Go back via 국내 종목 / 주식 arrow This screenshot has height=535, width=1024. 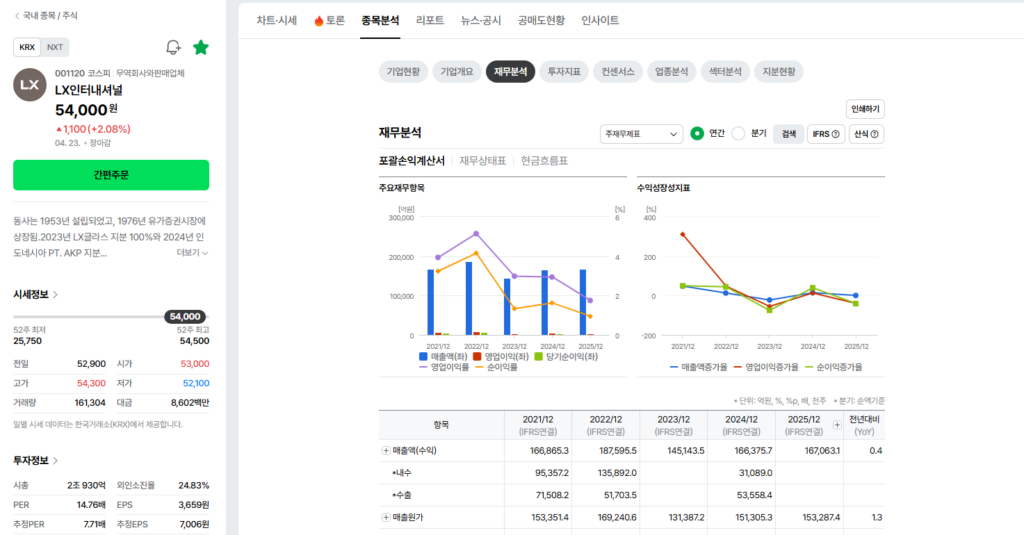click(17, 16)
